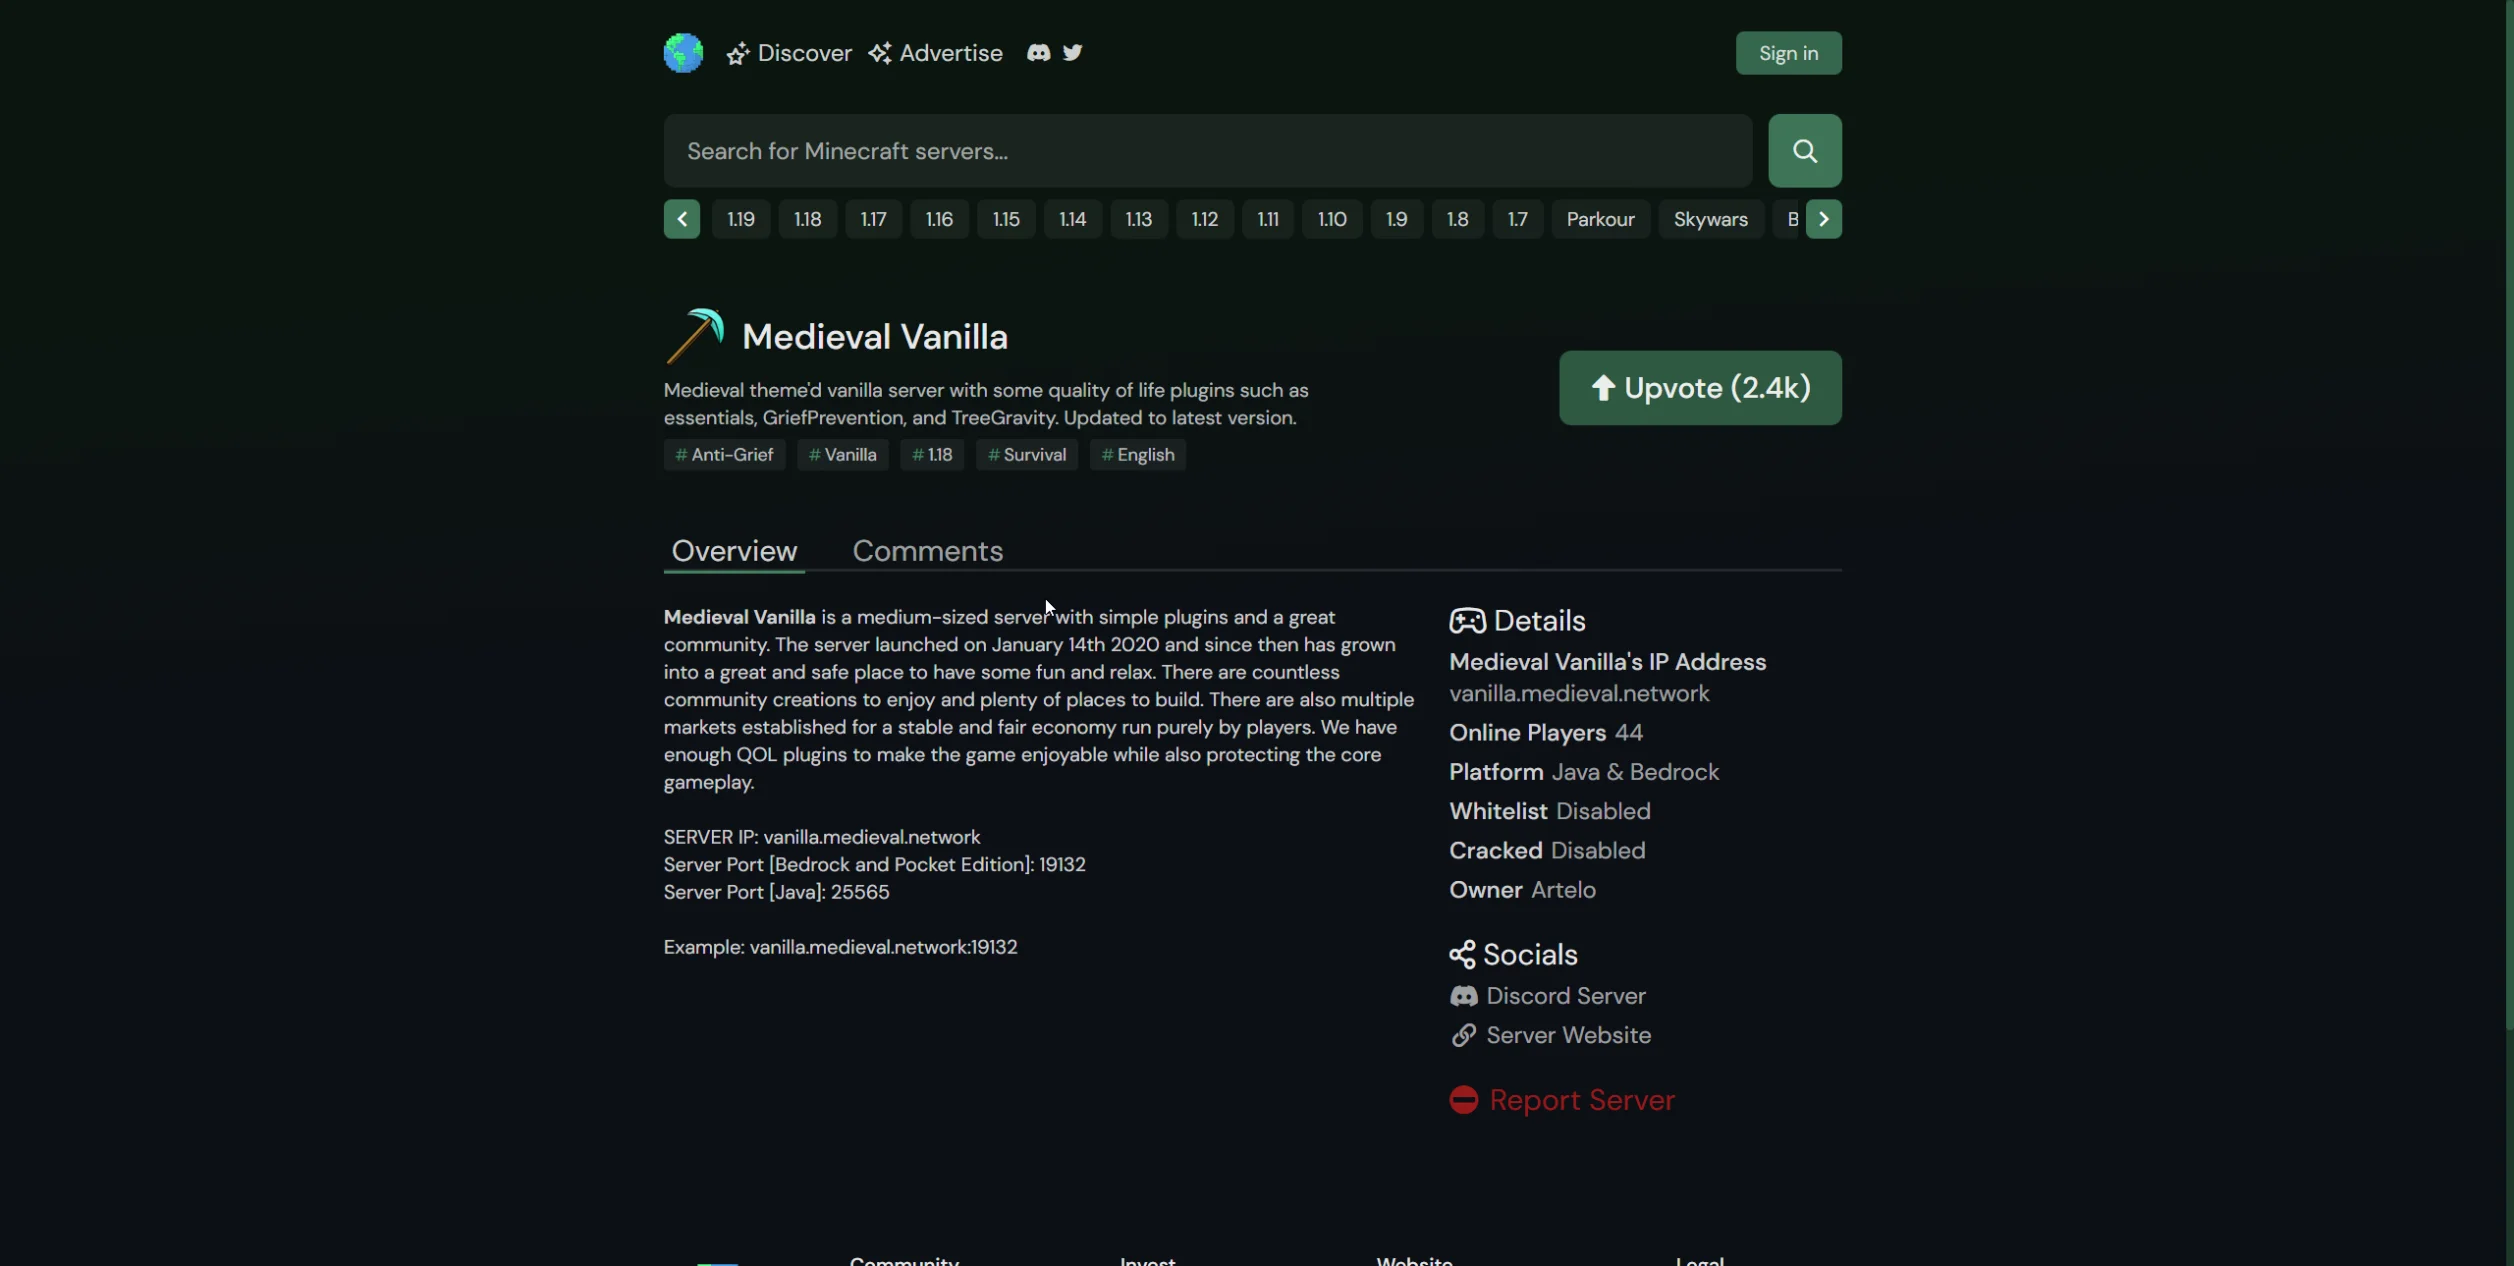Click the Sign in button
The image size is (2514, 1266).
click(x=1788, y=53)
